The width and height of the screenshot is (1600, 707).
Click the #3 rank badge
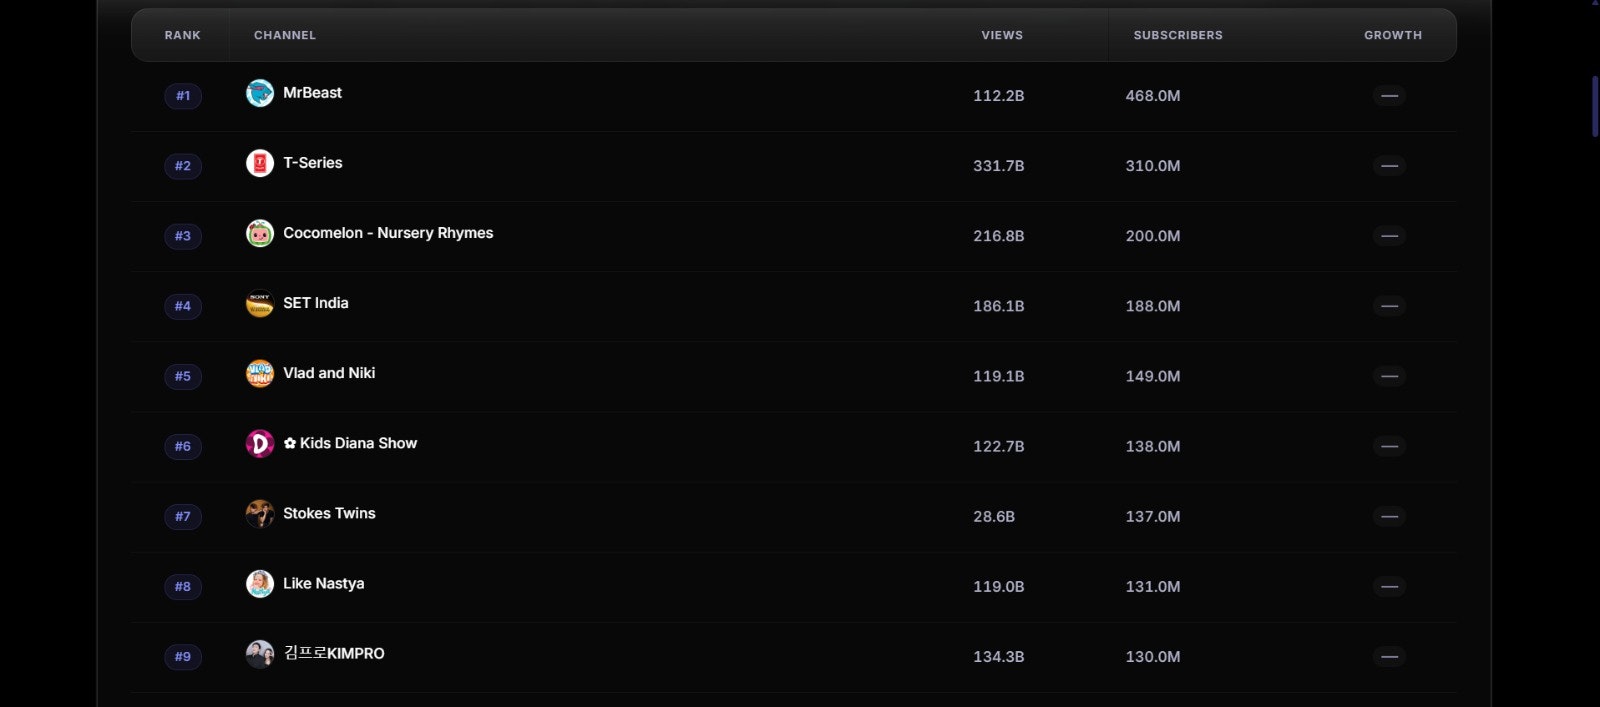tap(183, 236)
